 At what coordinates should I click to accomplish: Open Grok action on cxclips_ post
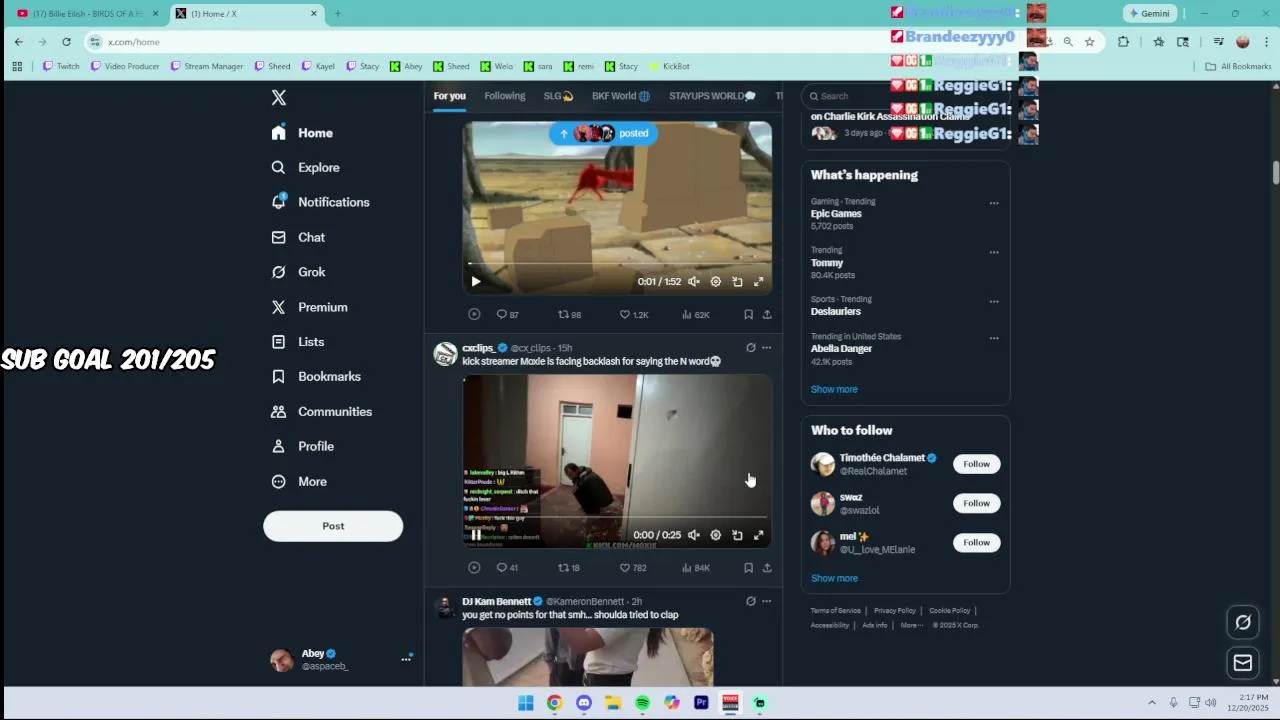coord(751,348)
